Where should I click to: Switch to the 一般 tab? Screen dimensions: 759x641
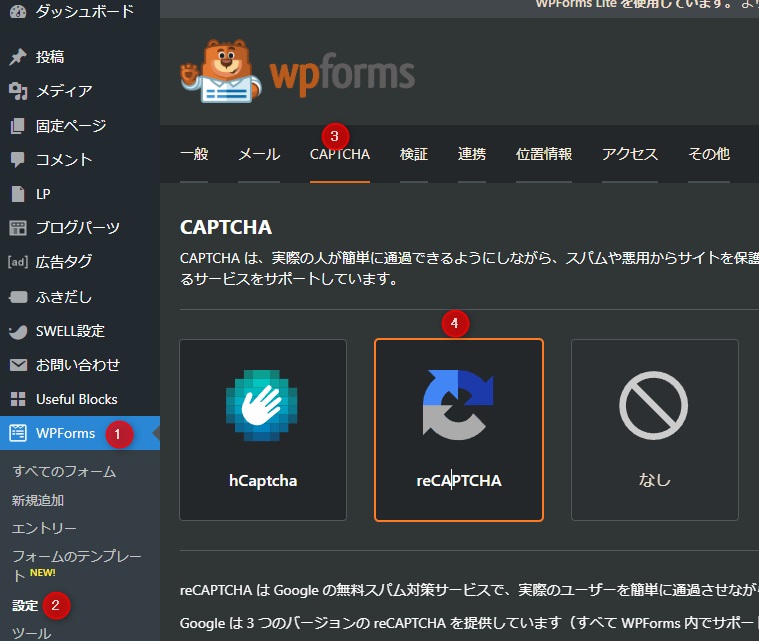pos(194,154)
